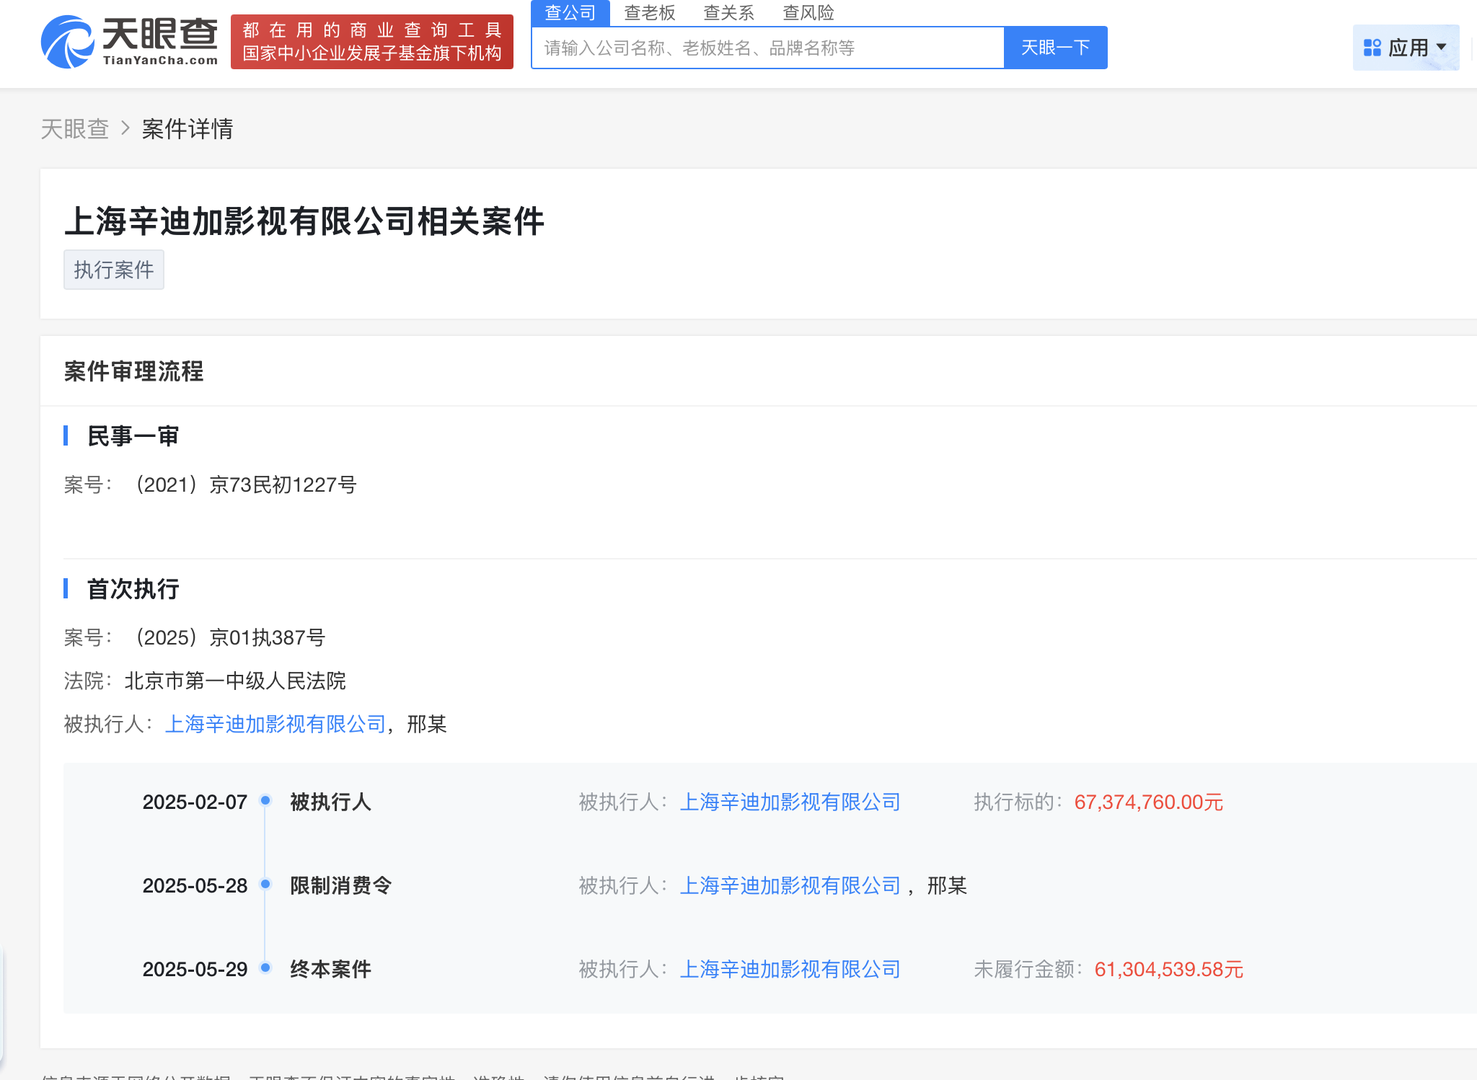This screenshot has height=1080, width=1477.
Task: Open the 查关系 tab
Action: tap(728, 13)
